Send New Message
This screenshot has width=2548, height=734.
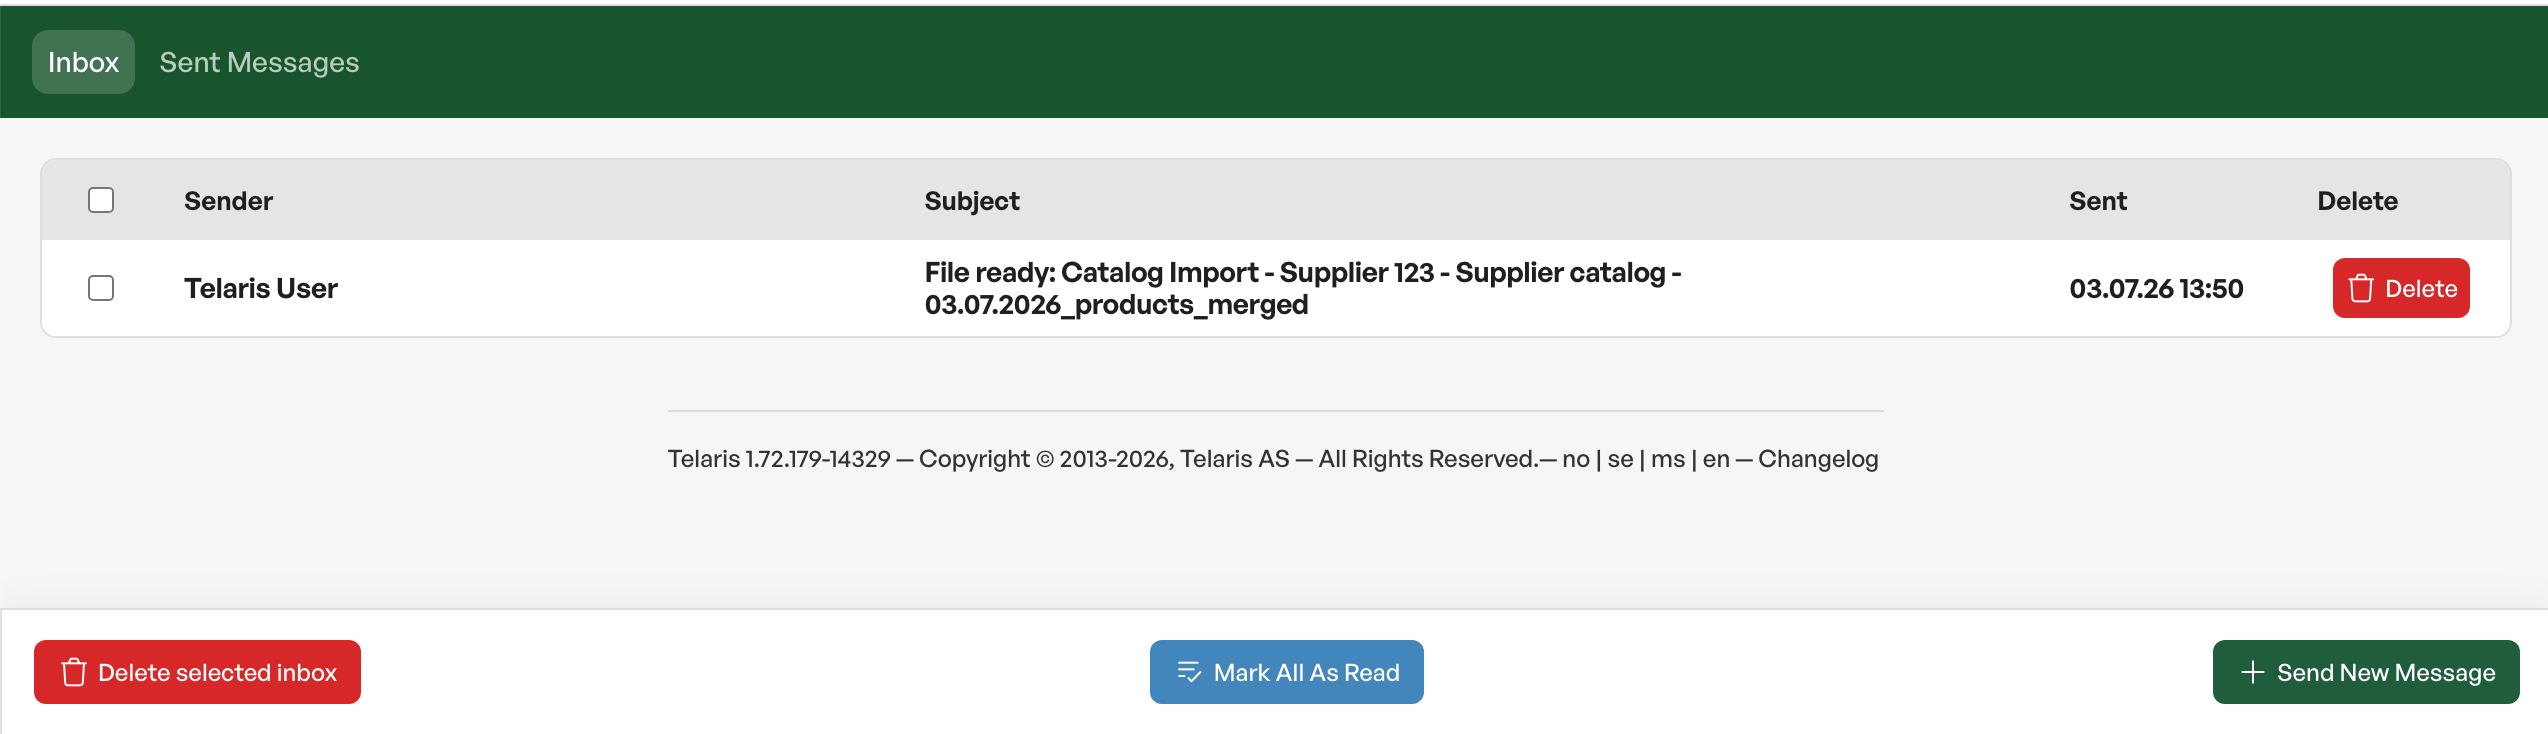pos(2365,672)
